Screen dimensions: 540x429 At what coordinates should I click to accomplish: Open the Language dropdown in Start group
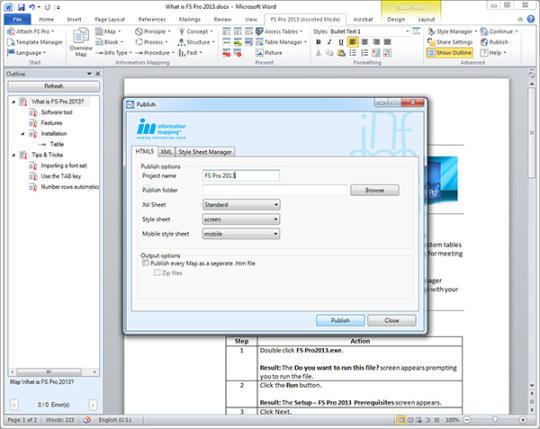(26, 53)
